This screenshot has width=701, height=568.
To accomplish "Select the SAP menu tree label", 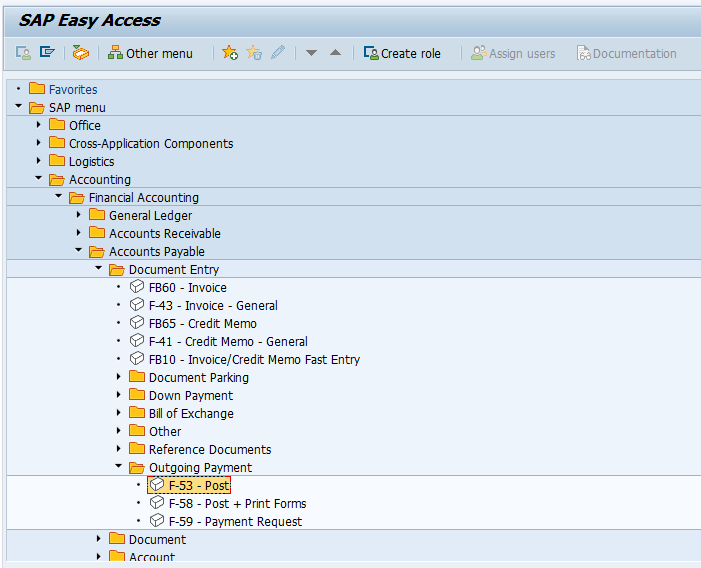I will (x=77, y=108).
